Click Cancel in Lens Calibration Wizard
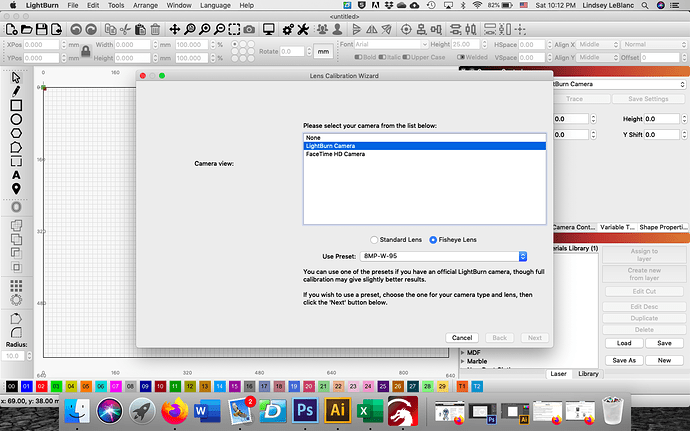This screenshot has height=431, width=690. point(462,338)
